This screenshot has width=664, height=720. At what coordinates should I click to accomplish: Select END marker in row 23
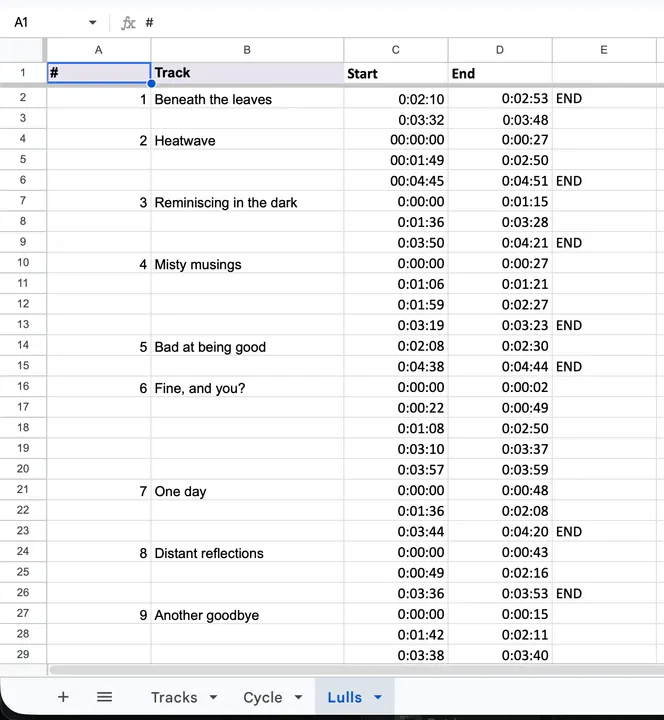(x=604, y=532)
